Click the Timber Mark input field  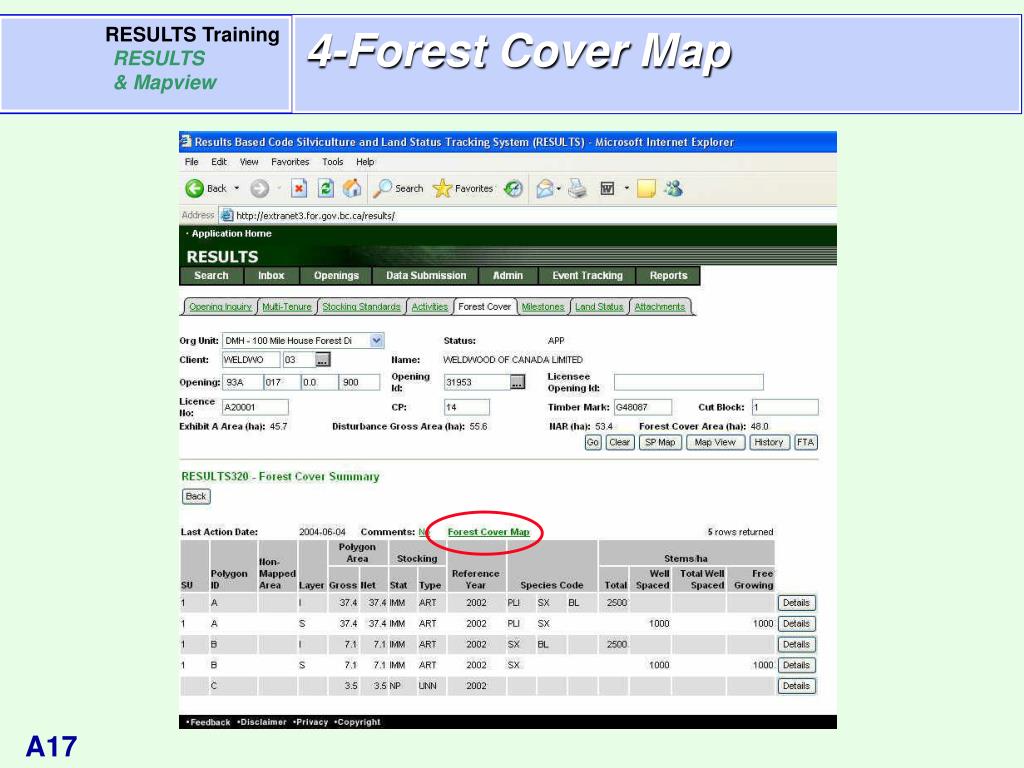(x=642, y=408)
